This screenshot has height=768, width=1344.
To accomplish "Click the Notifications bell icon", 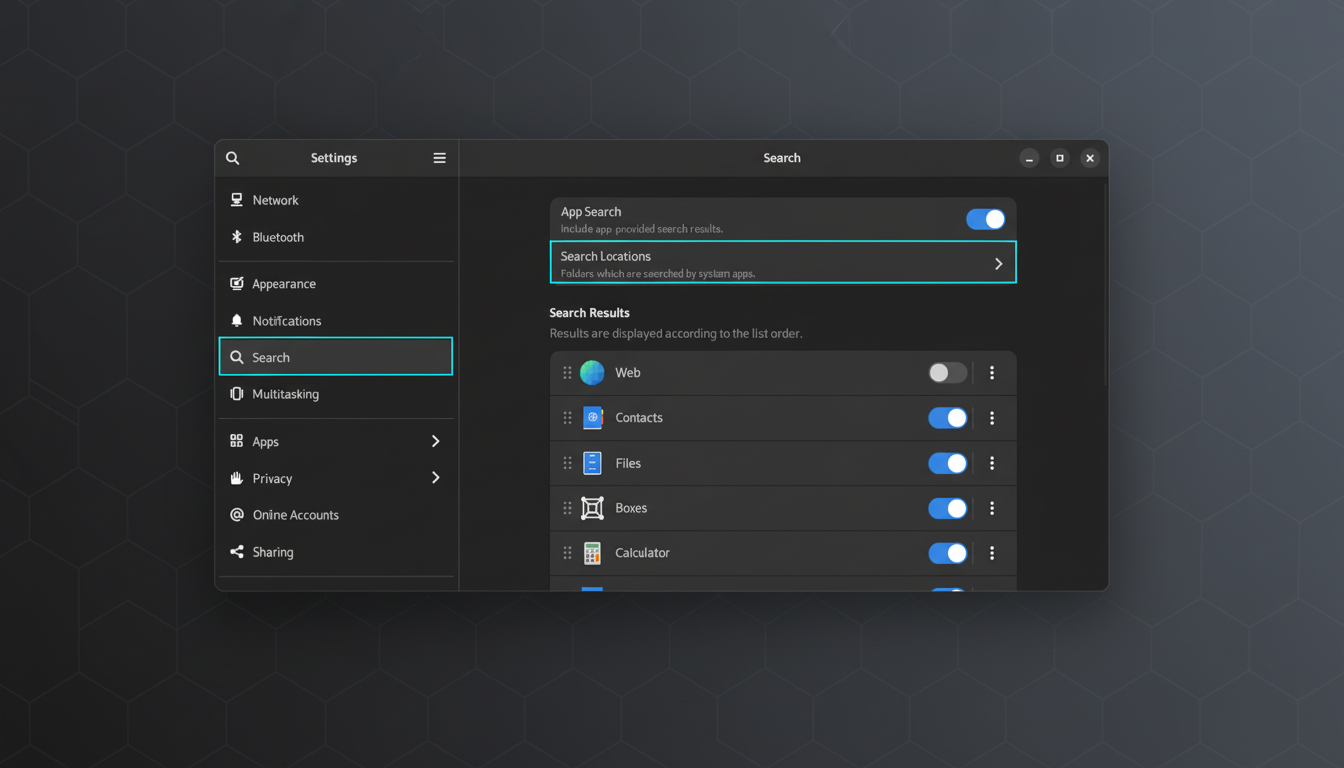I will click(236, 320).
